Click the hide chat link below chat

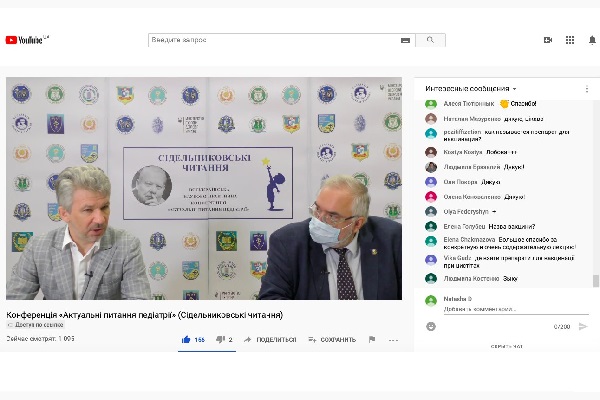tap(507, 346)
